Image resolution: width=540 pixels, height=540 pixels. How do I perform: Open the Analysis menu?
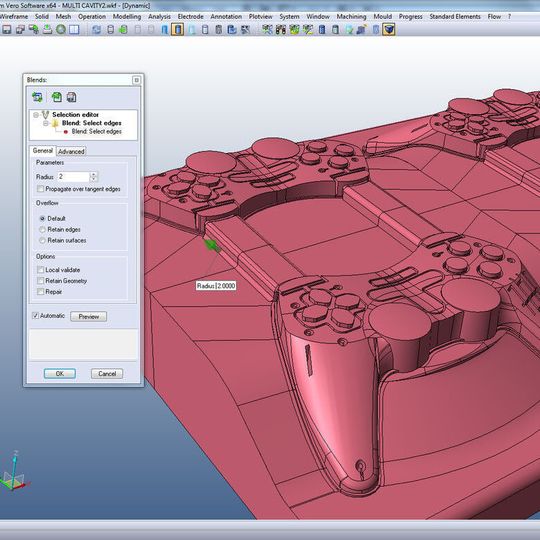pos(159,16)
